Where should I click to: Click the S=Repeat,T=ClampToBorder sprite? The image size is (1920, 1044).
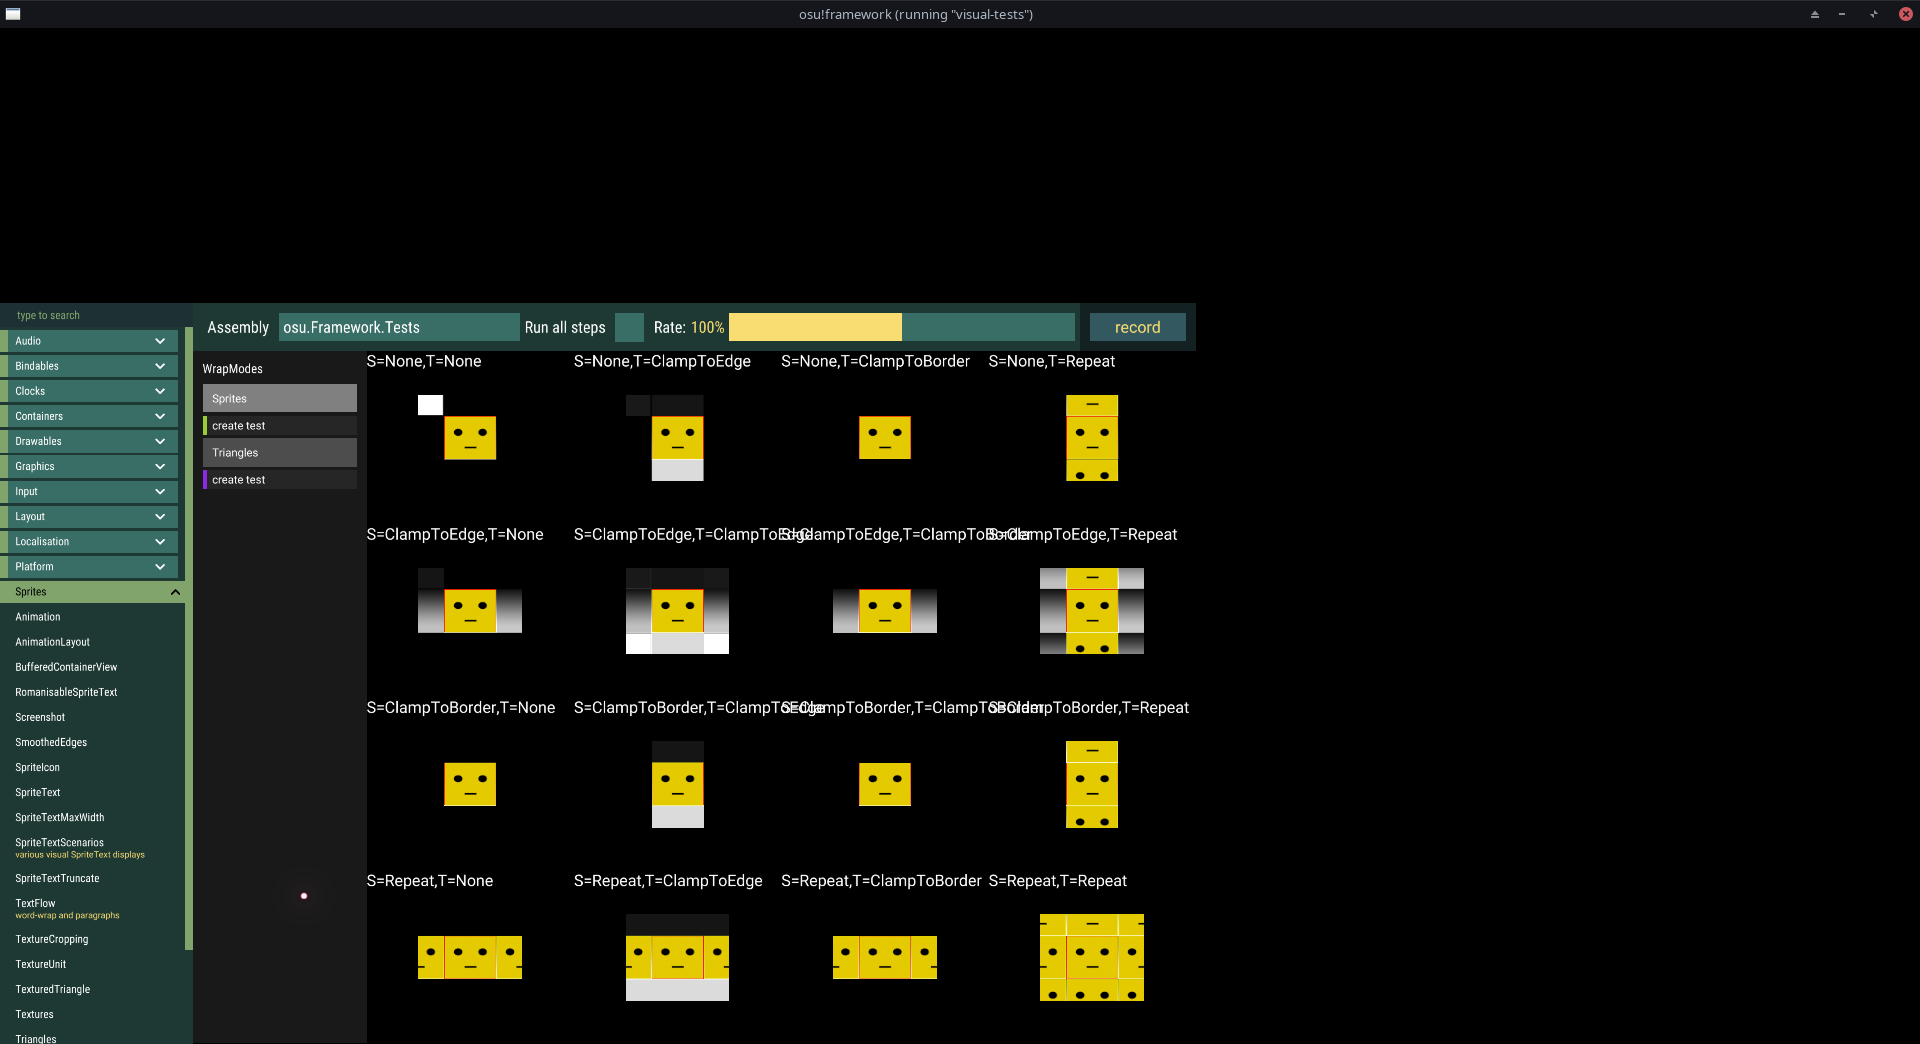[x=885, y=957]
